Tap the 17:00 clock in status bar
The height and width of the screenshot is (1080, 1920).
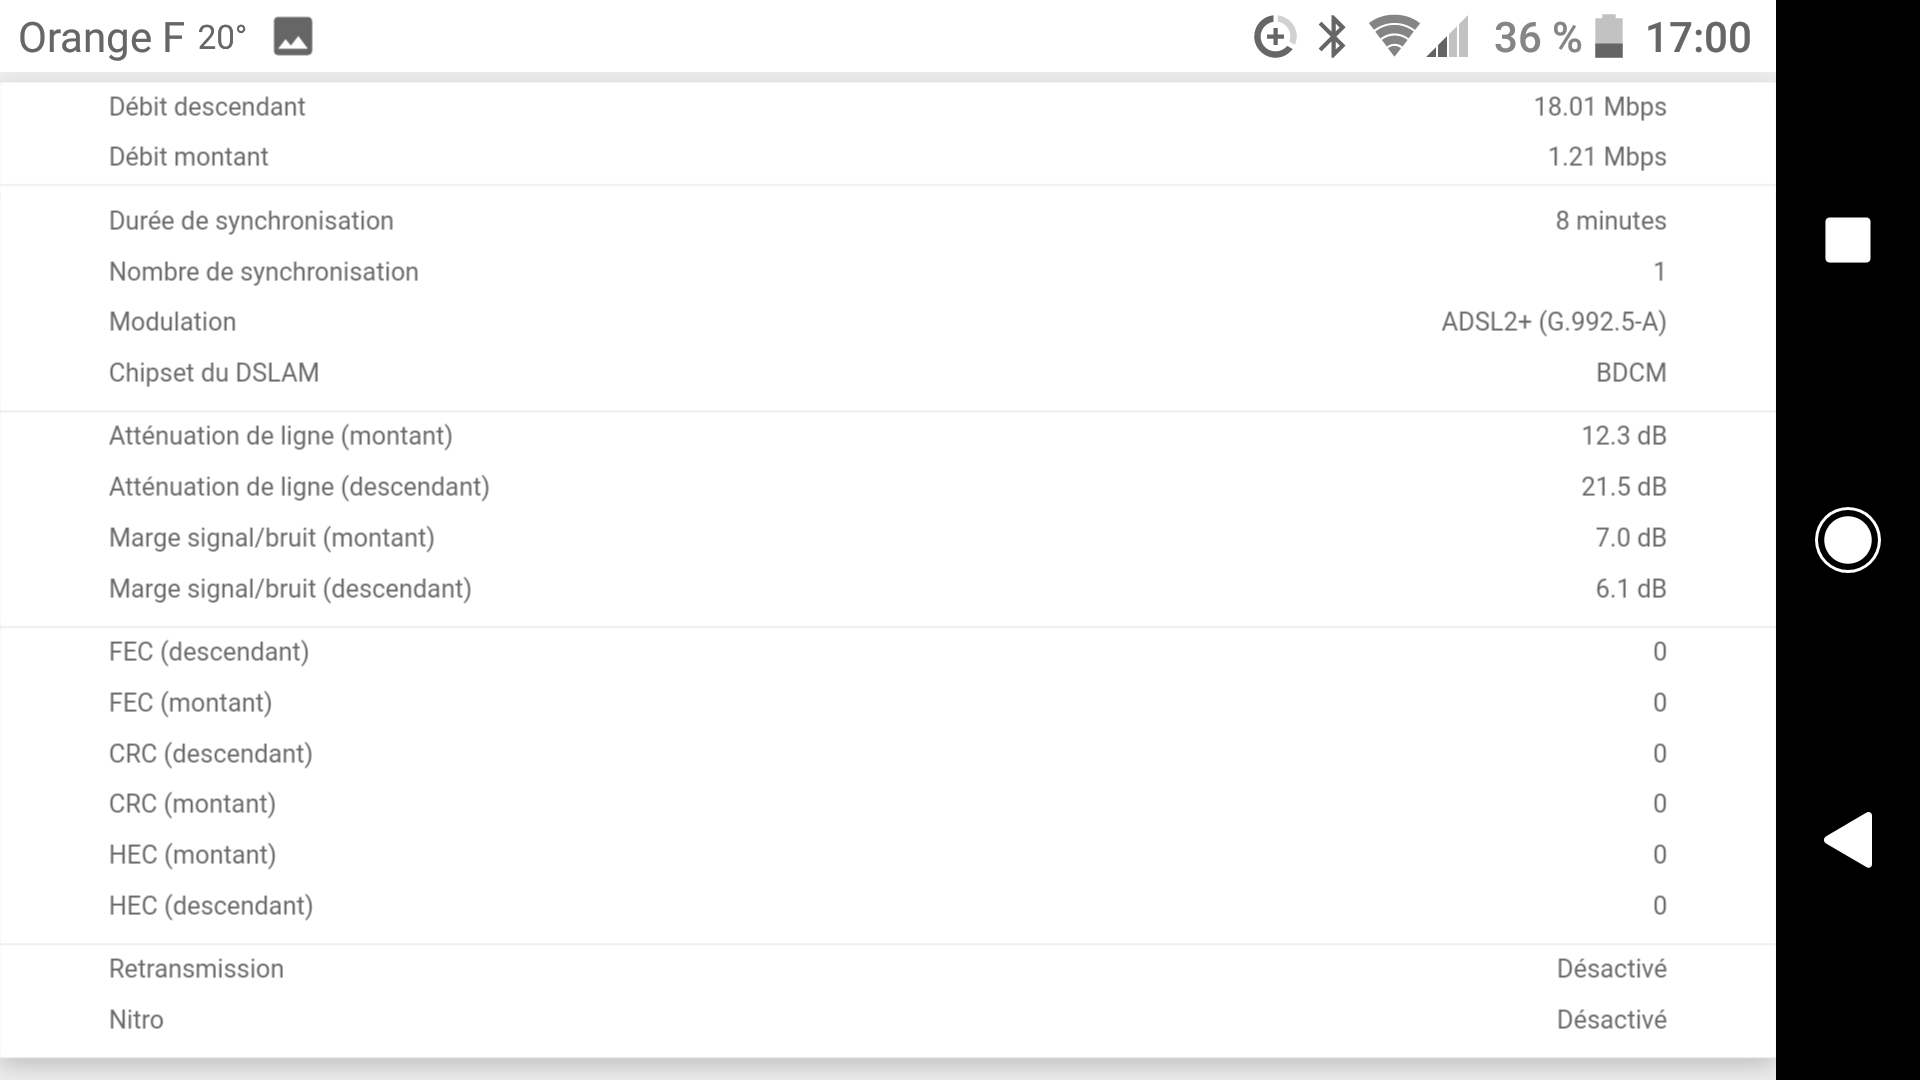click(1698, 38)
